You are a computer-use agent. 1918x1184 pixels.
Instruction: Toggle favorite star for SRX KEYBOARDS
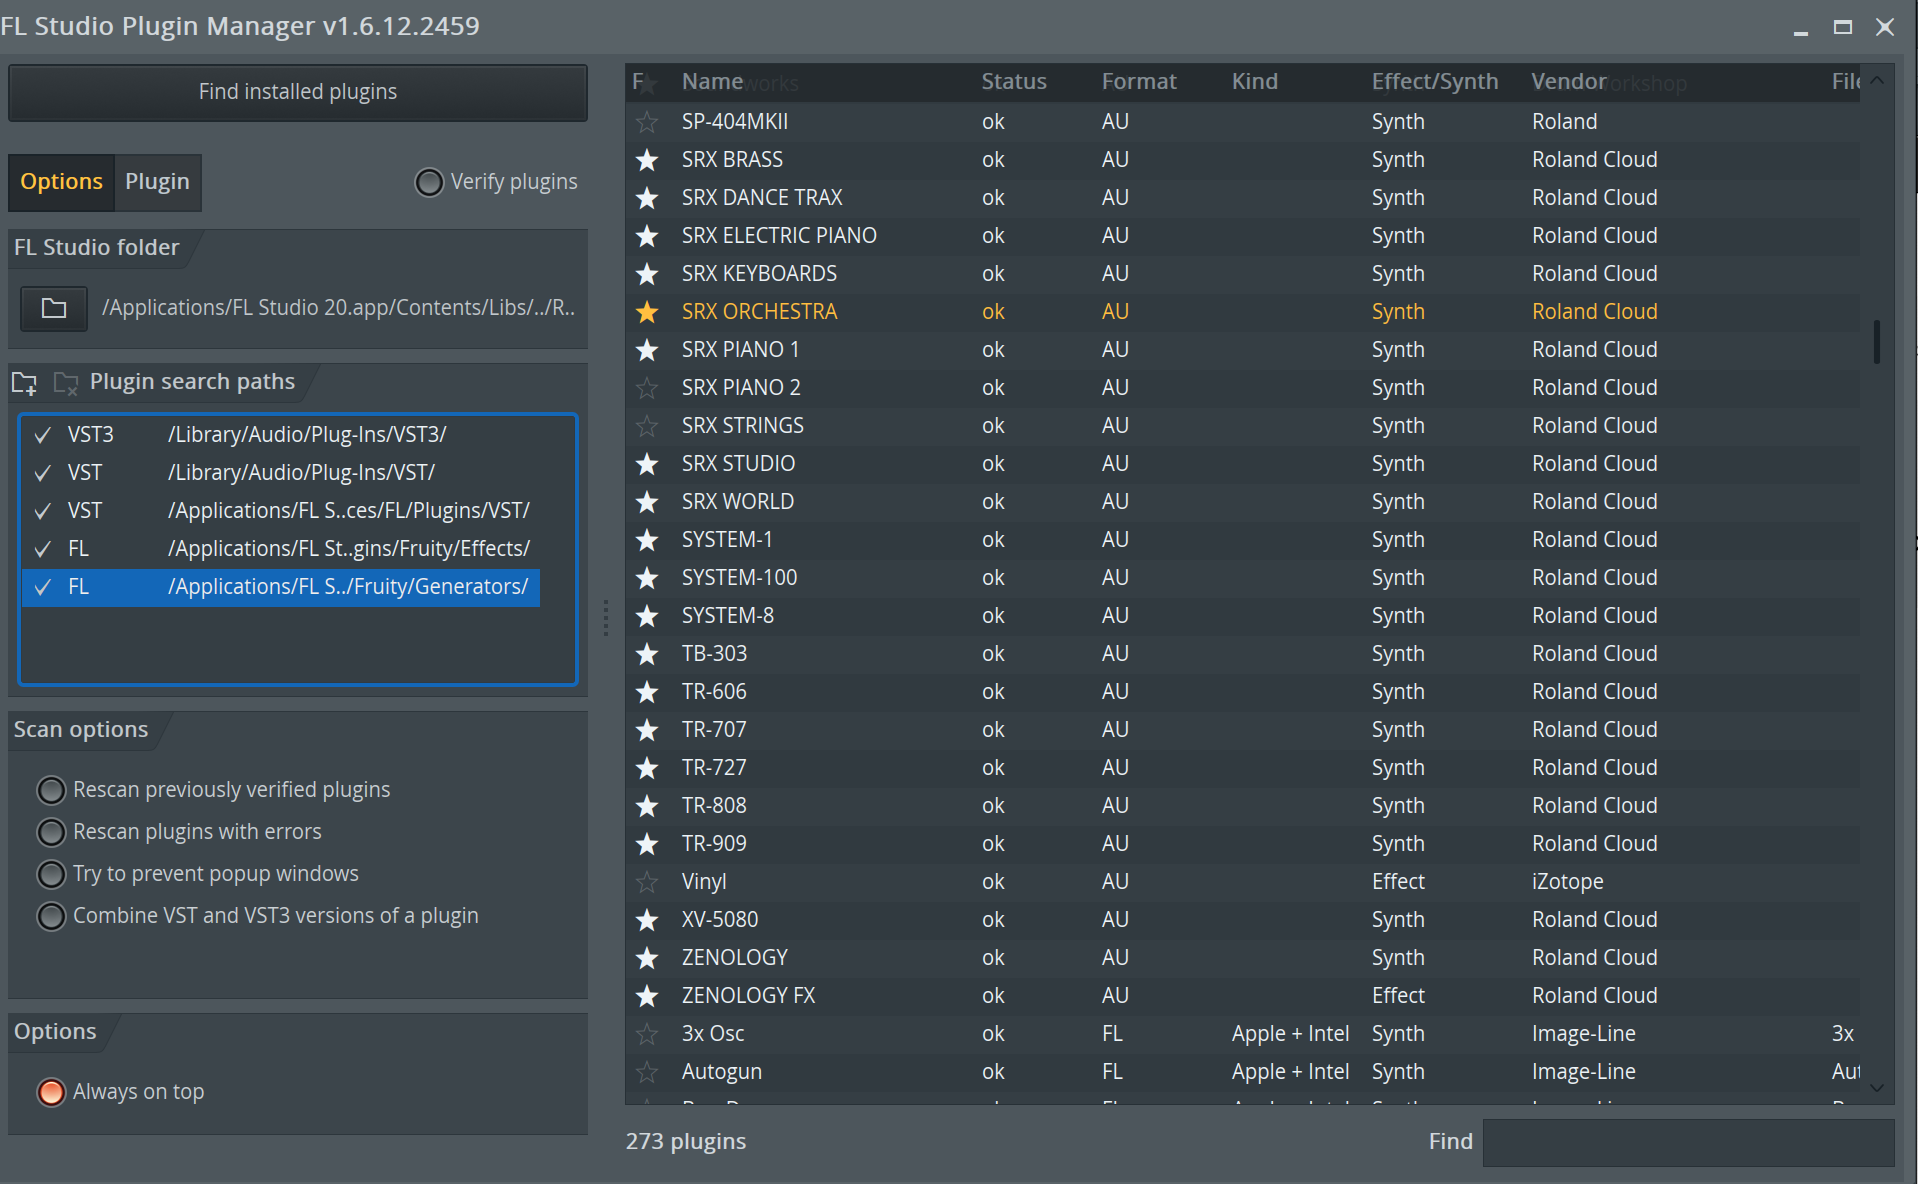pos(647,274)
